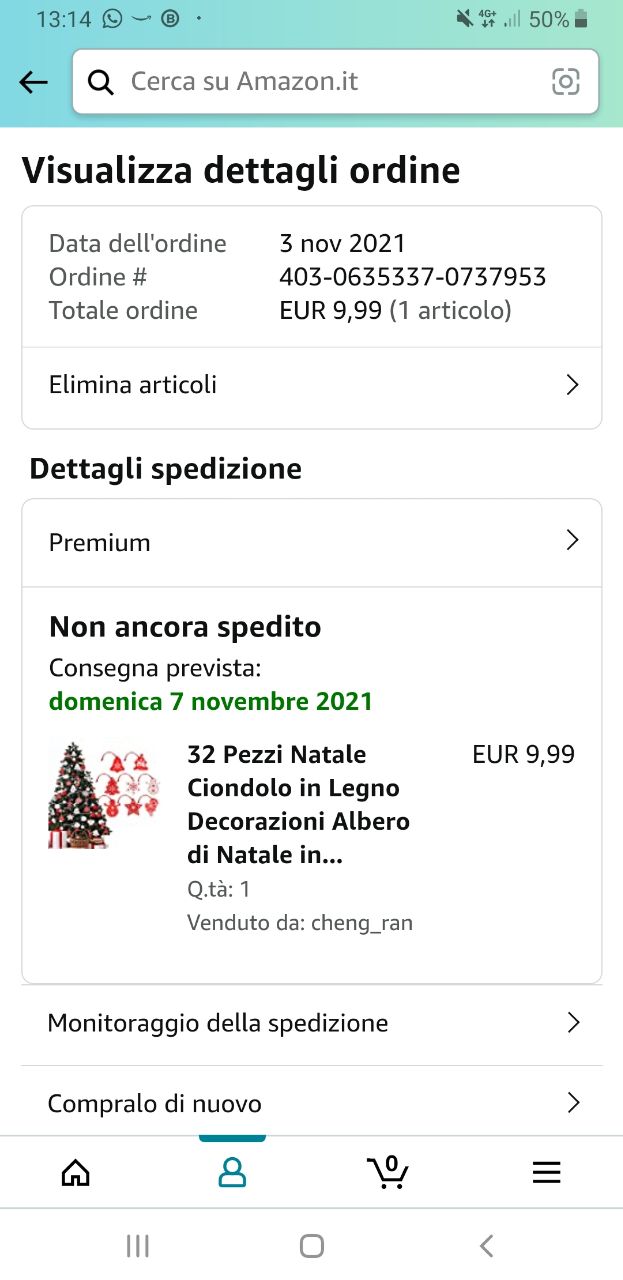Viewport: 623px width, 1280px height.
Task: Expand the Premium shipping chevron
Action: 572,541
